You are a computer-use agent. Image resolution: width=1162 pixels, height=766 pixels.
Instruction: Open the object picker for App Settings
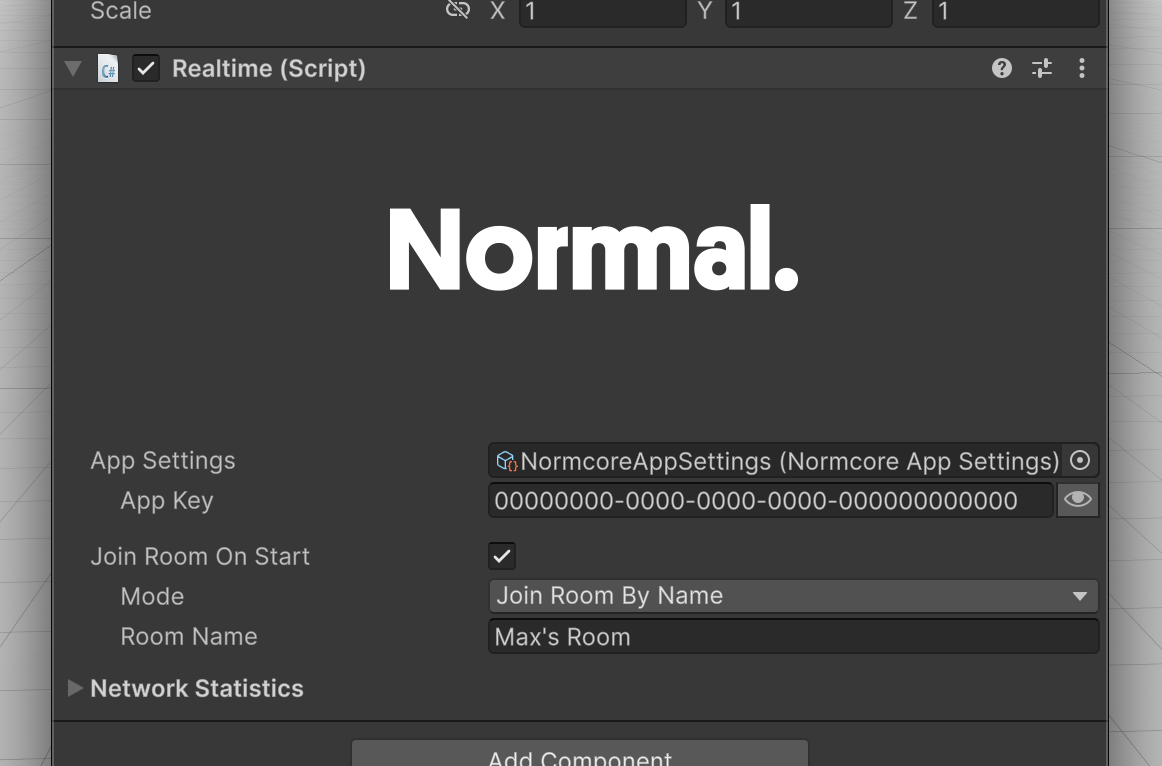(1080, 461)
